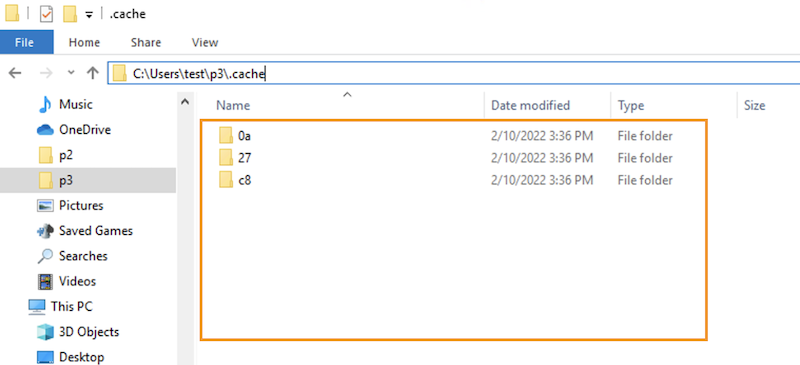Click the Properties quick access icon

coord(46,15)
